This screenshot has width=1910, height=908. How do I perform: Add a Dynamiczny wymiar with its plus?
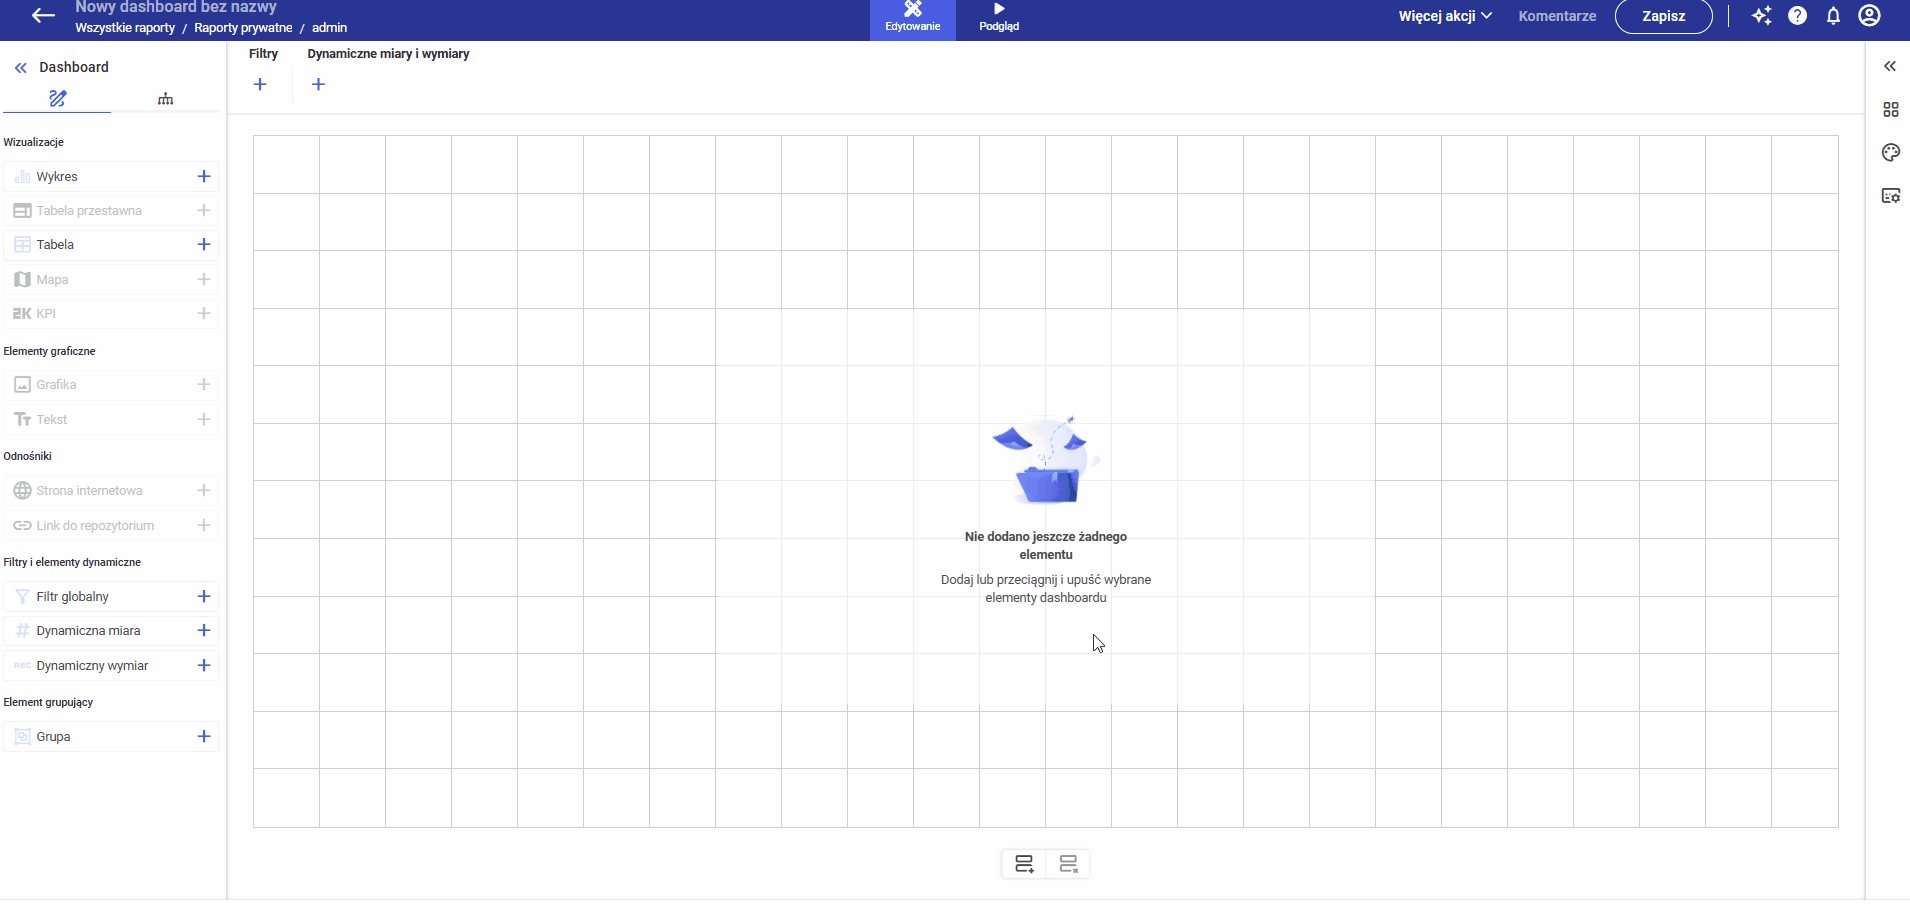(204, 665)
